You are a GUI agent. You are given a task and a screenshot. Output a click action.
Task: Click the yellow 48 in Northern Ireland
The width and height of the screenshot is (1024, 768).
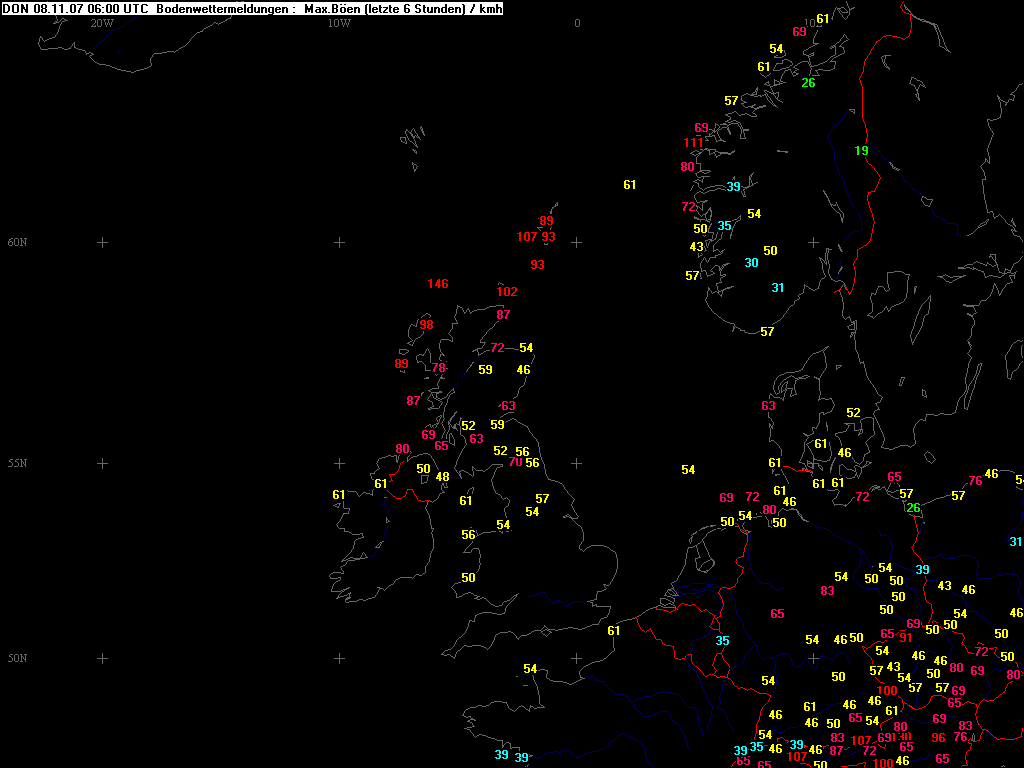(442, 477)
